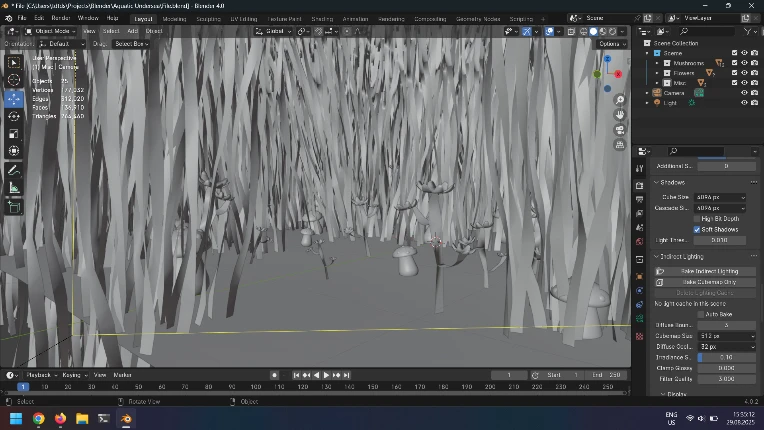Image resolution: width=764 pixels, height=430 pixels.
Task: Select the Annotate tool
Action: 14,170
